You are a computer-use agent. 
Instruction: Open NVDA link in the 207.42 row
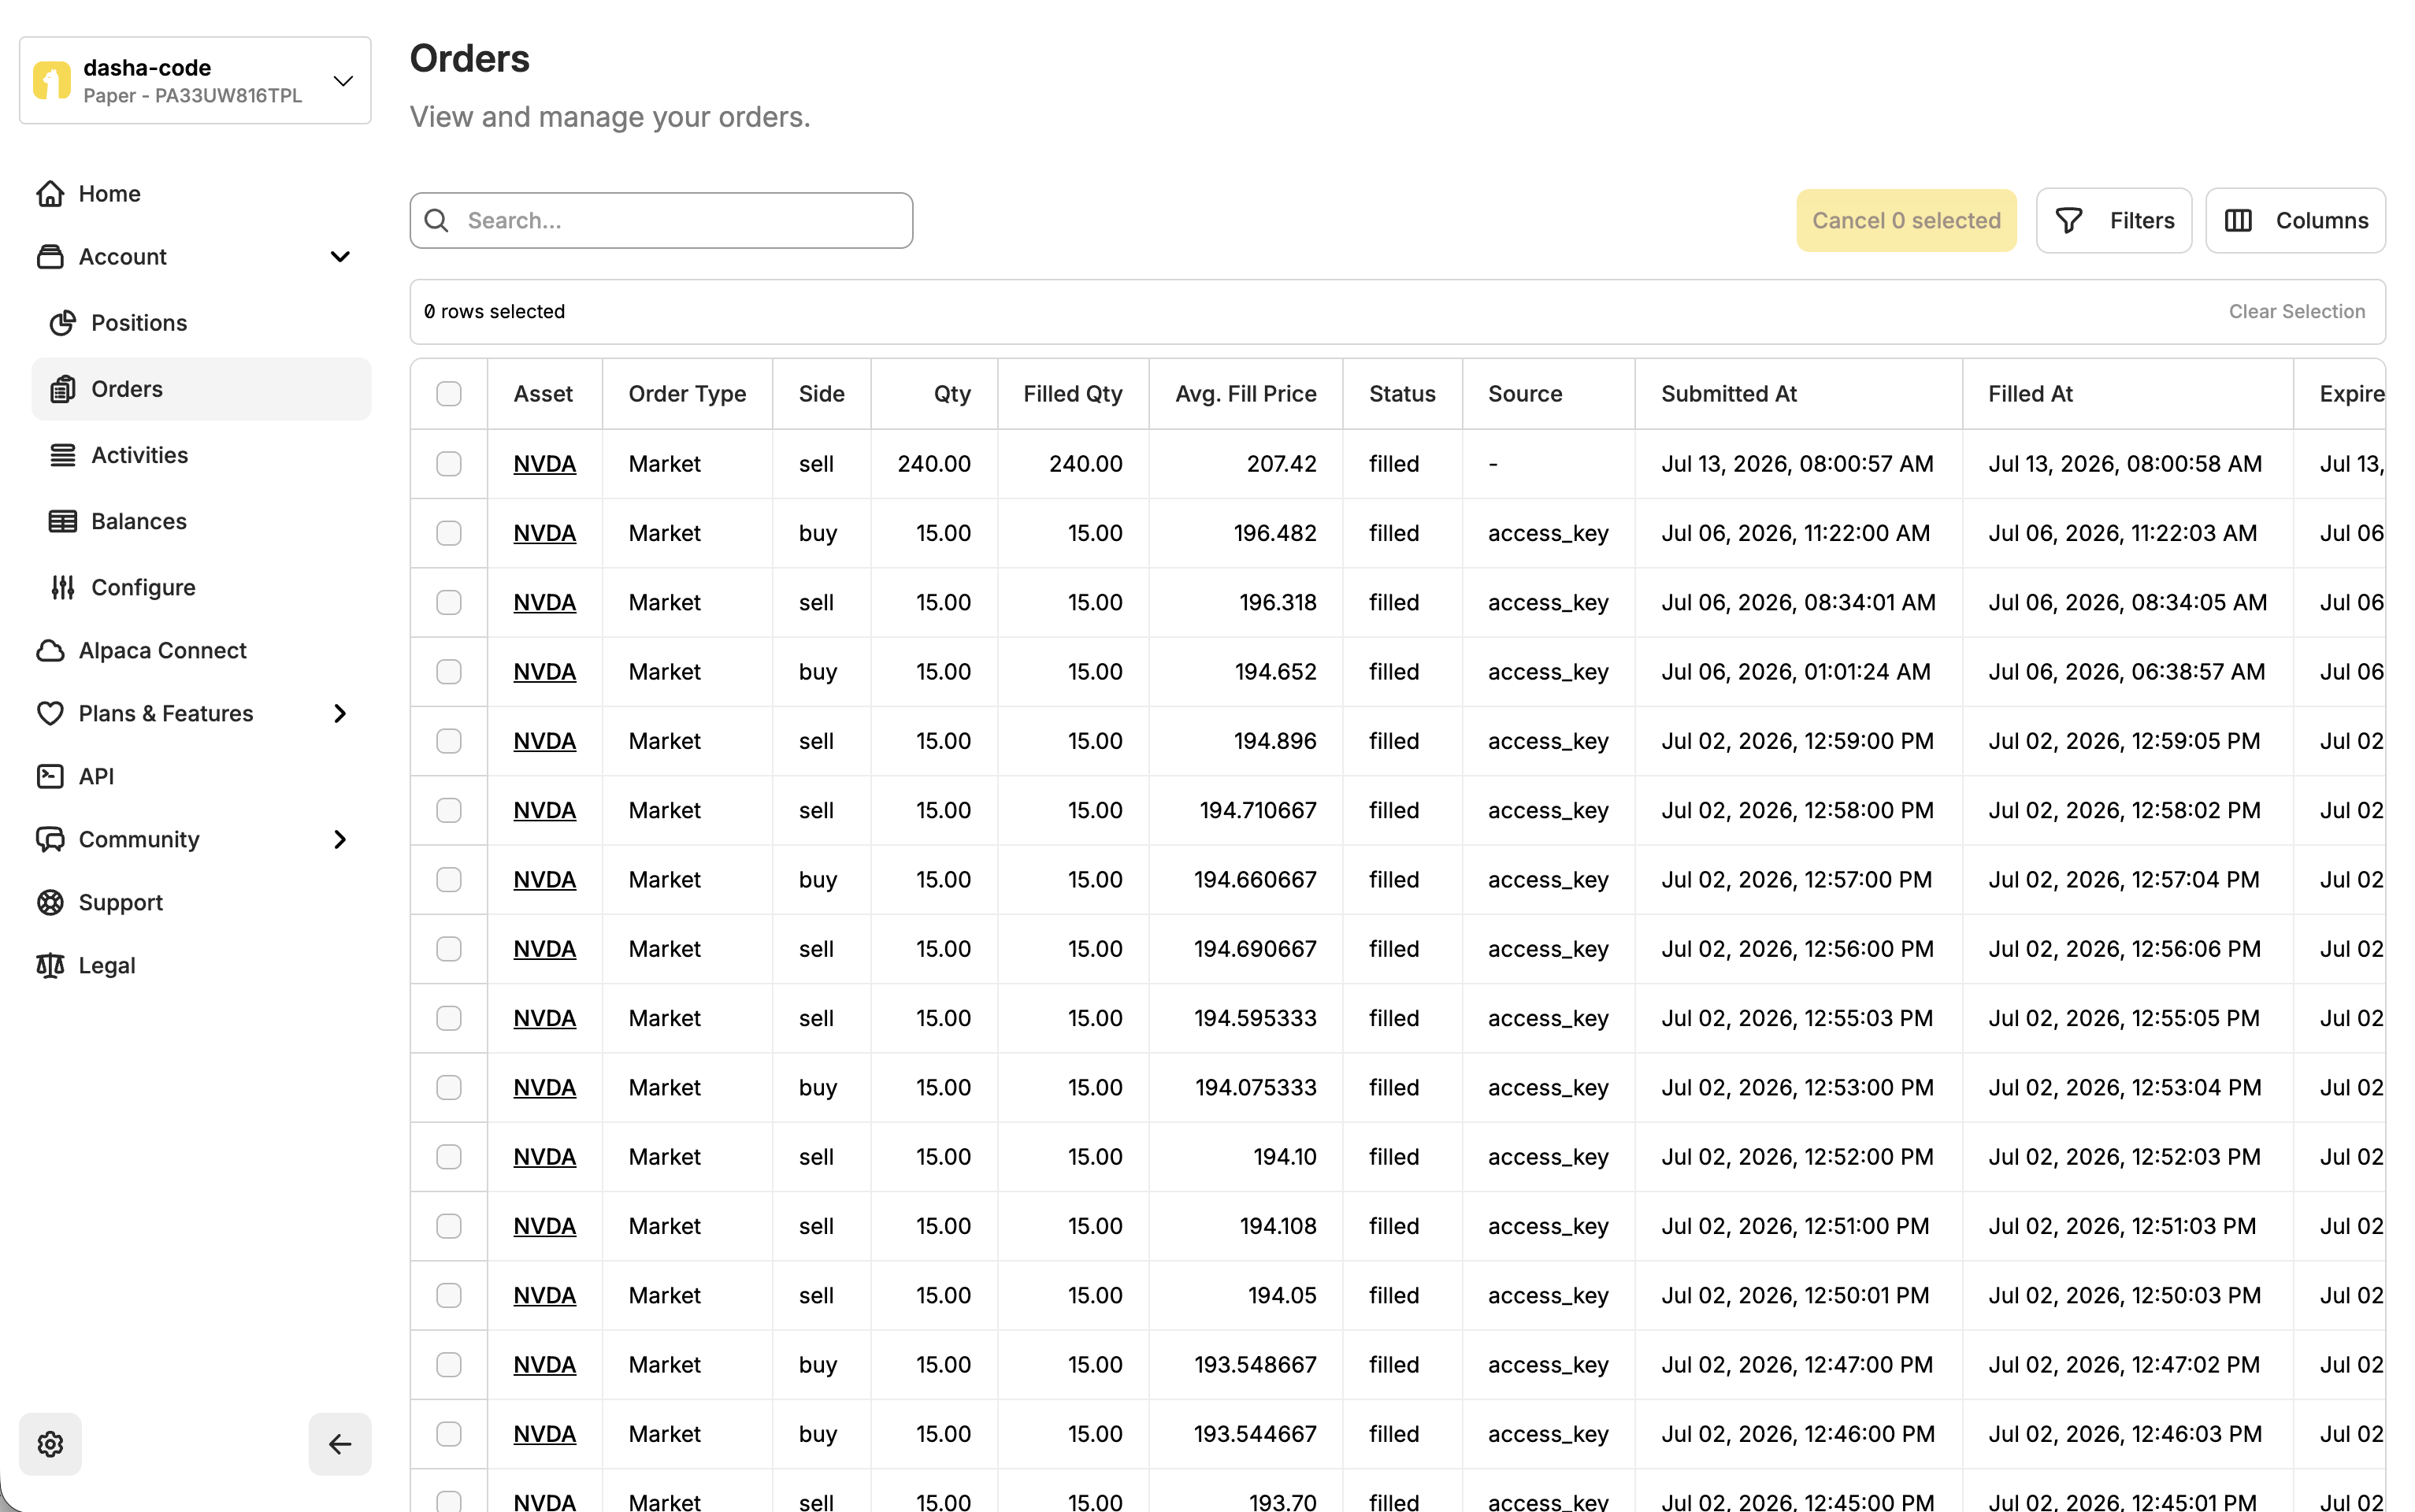click(545, 464)
